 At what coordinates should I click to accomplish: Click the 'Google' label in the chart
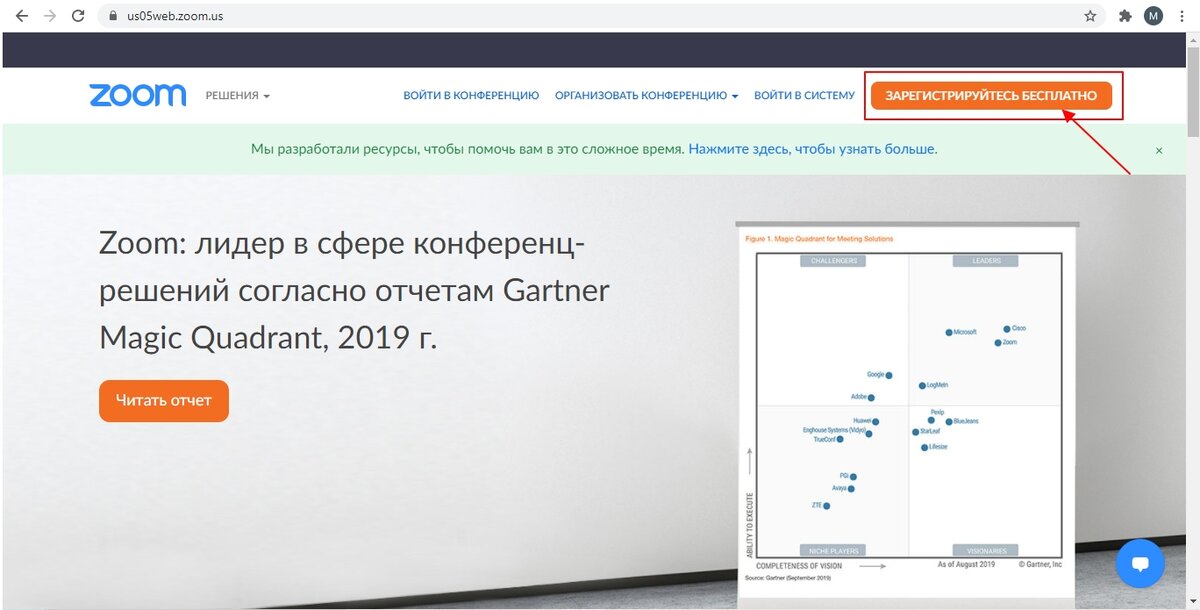tap(875, 374)
